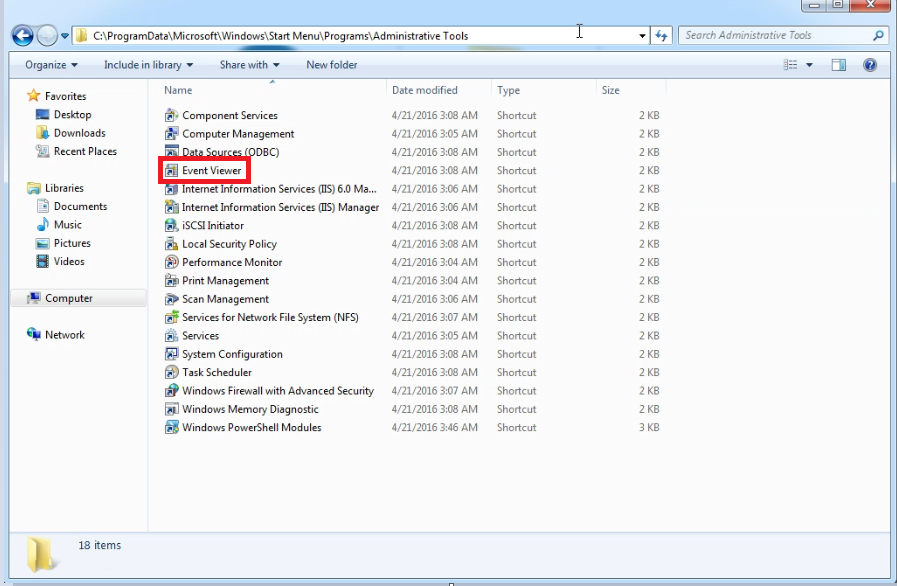
Task: Sort by Date modified column header
Action: (439, 90)
